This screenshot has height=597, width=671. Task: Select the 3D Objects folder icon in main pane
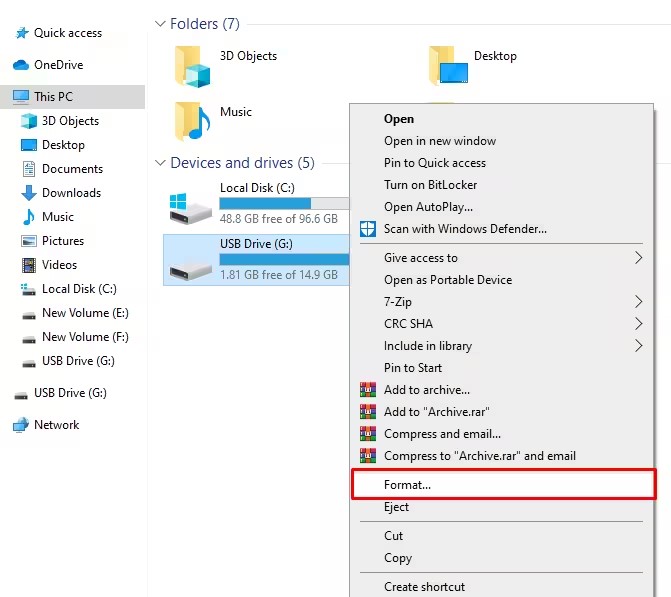pyautogui.click(x=194, y=65)
